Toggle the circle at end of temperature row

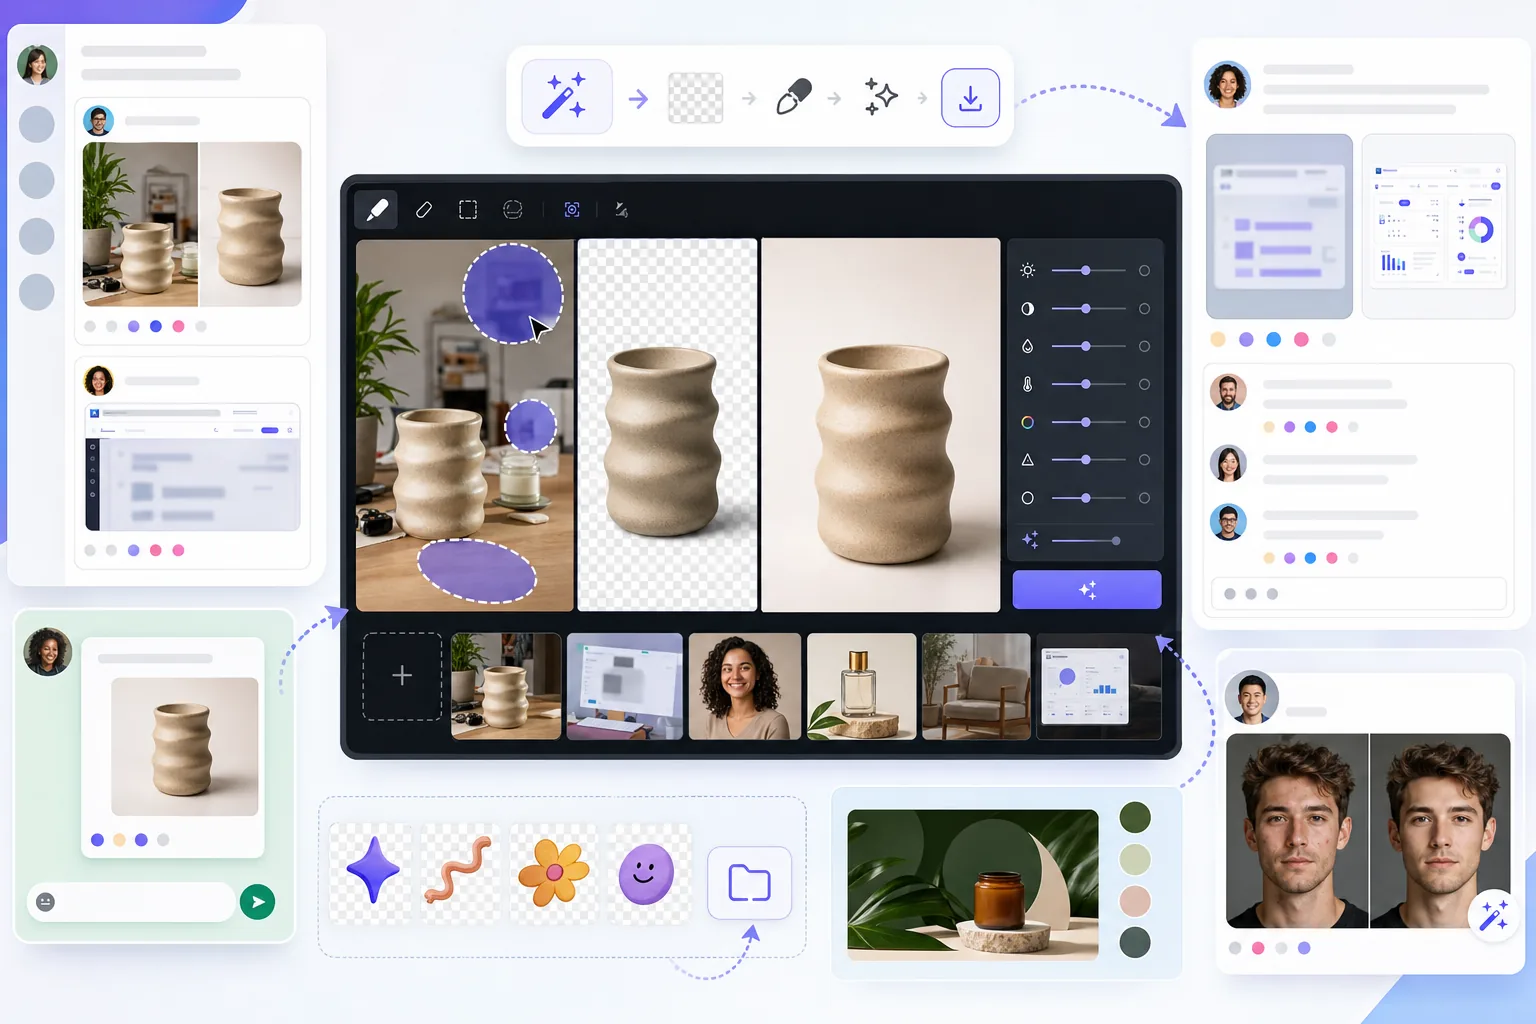1144,384
